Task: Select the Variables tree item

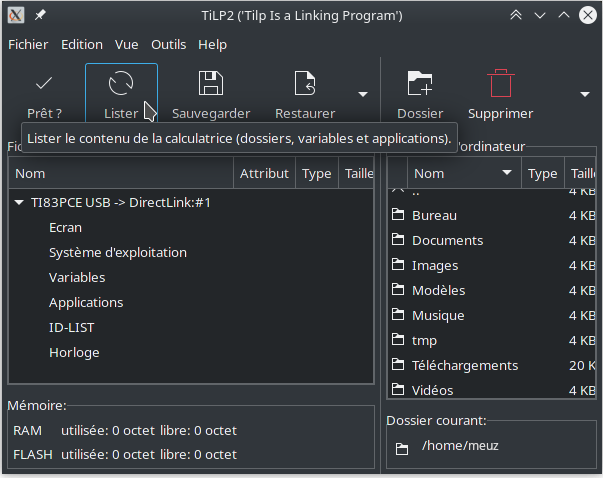Action: coord(77,277)
